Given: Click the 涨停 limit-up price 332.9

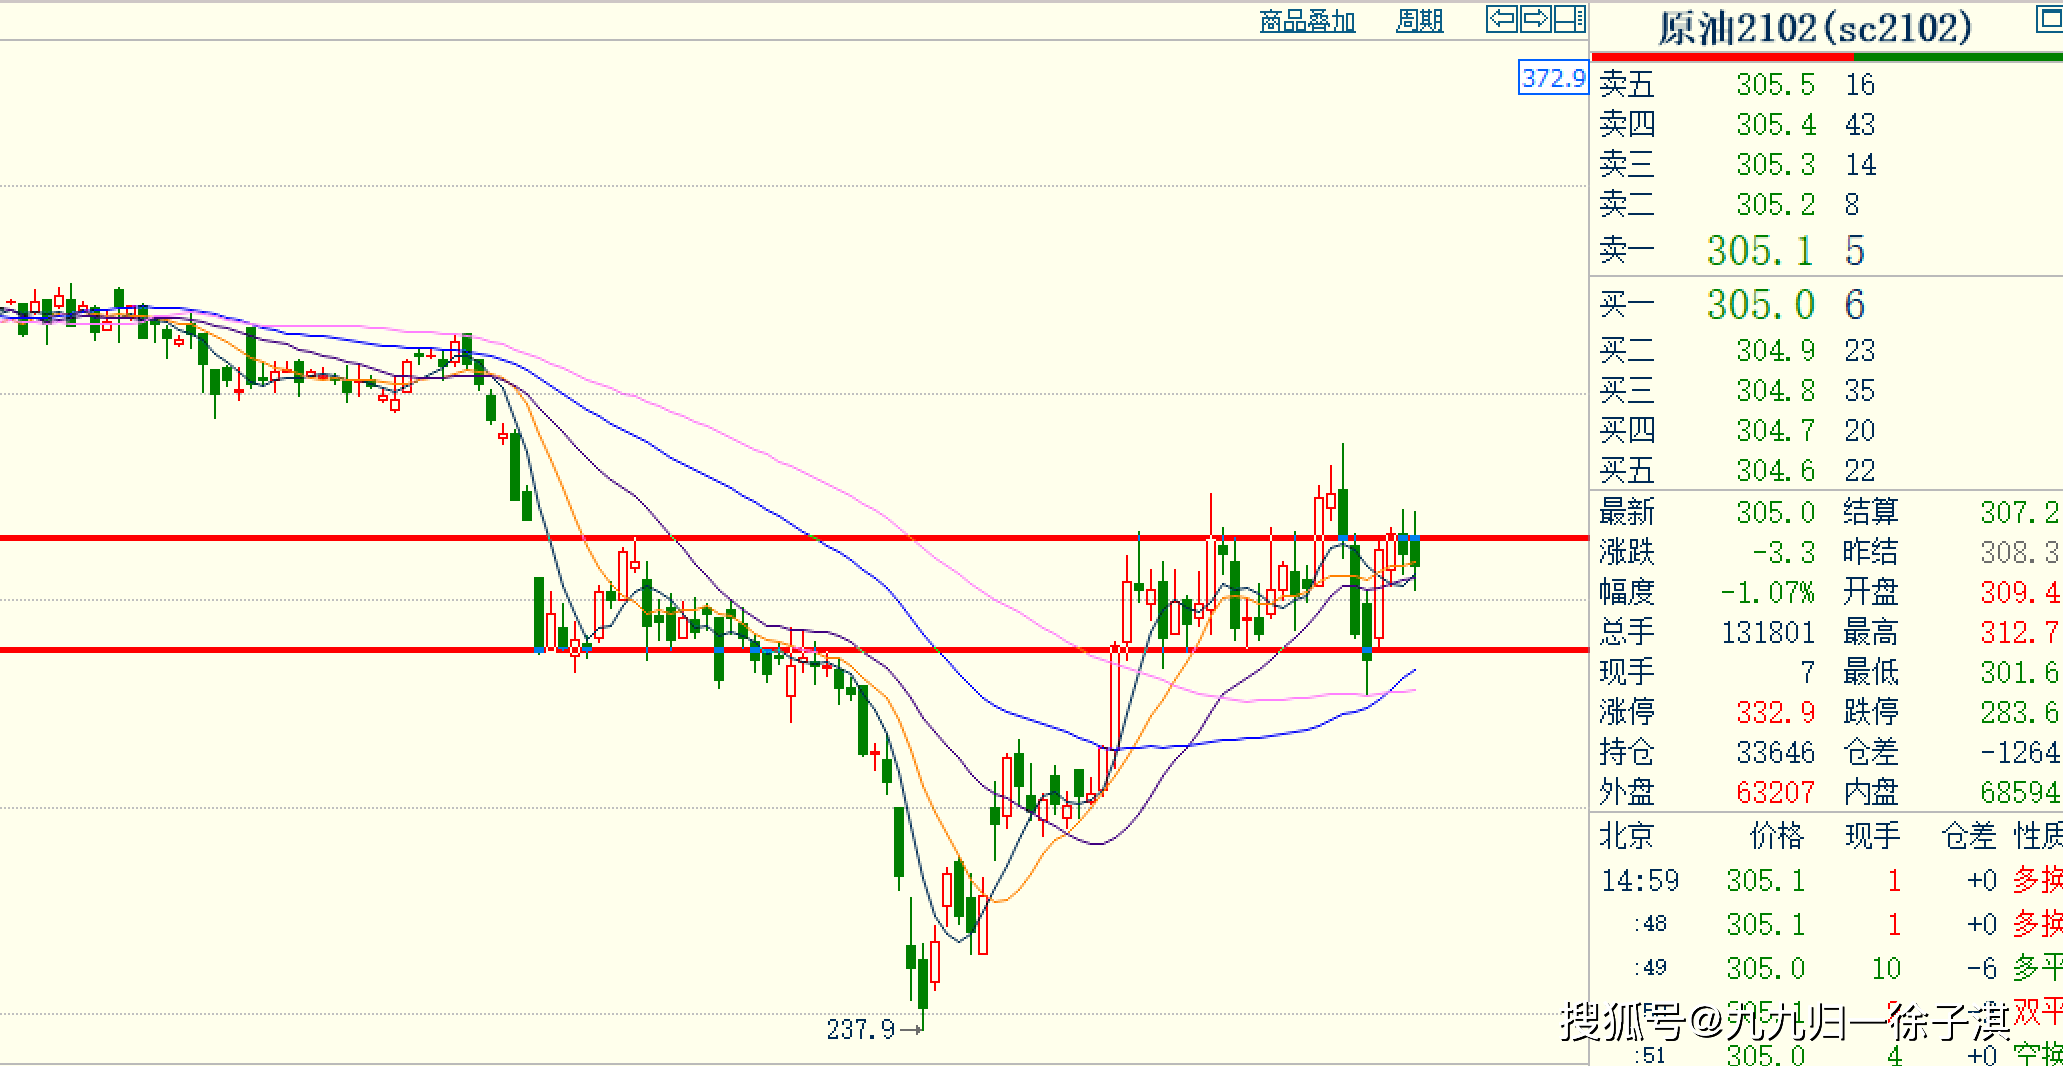Looking at the screenshot, I should (1775, 712).
